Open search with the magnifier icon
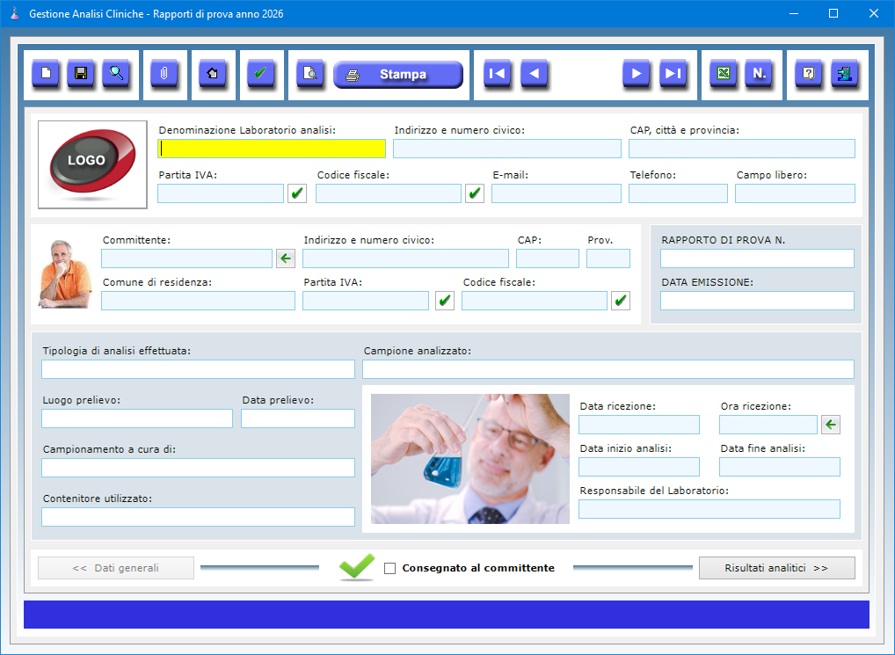The width and height of the screenshot is (895, 655). pos(116,74)
